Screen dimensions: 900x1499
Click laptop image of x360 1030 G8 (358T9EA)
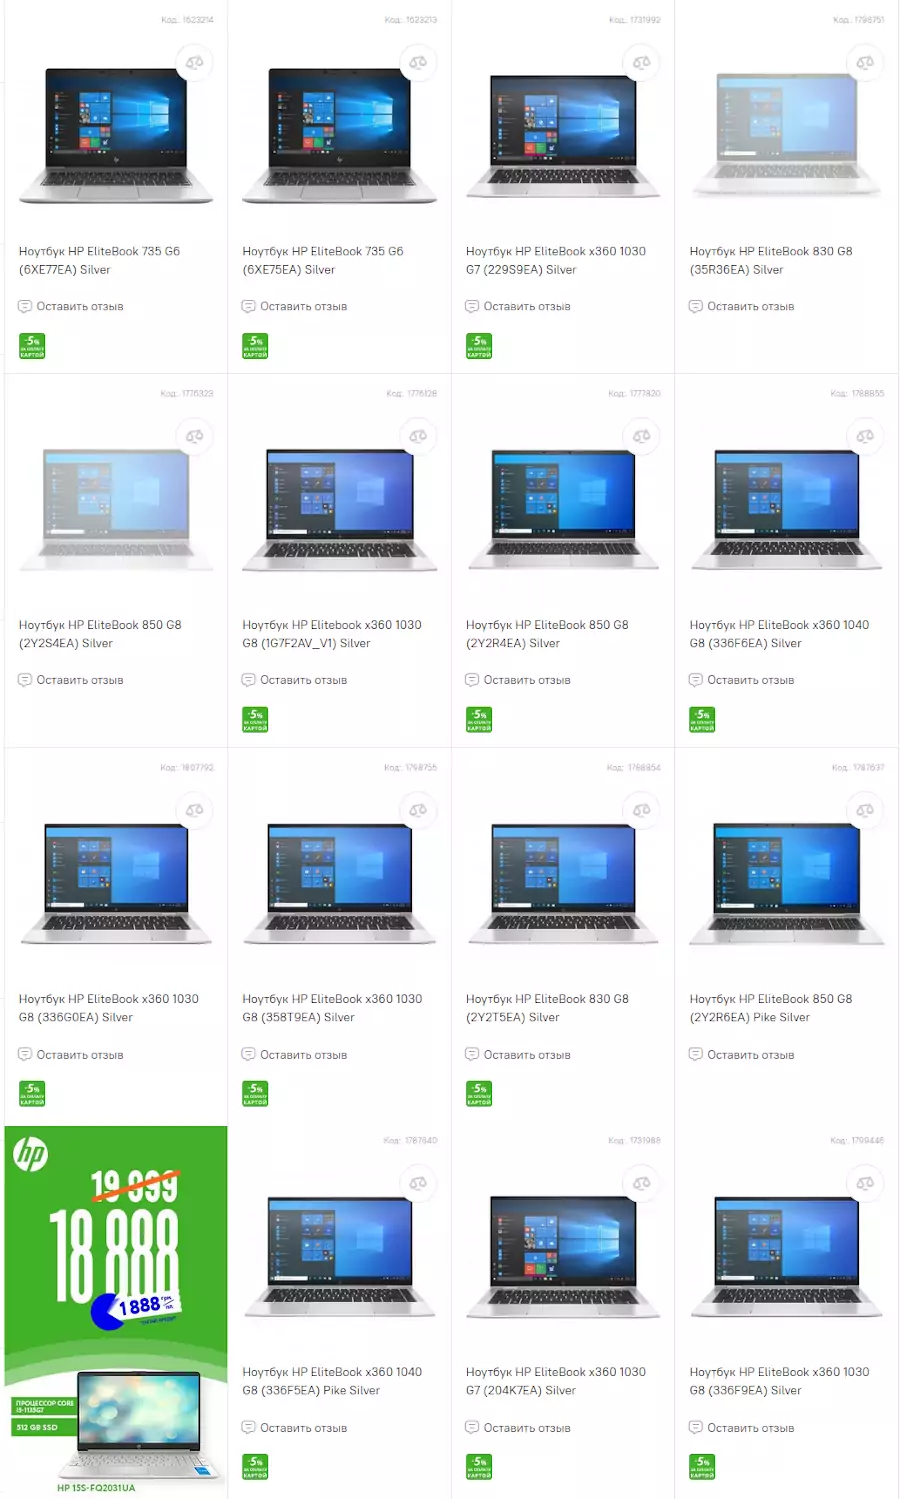(x=340, y=884)
